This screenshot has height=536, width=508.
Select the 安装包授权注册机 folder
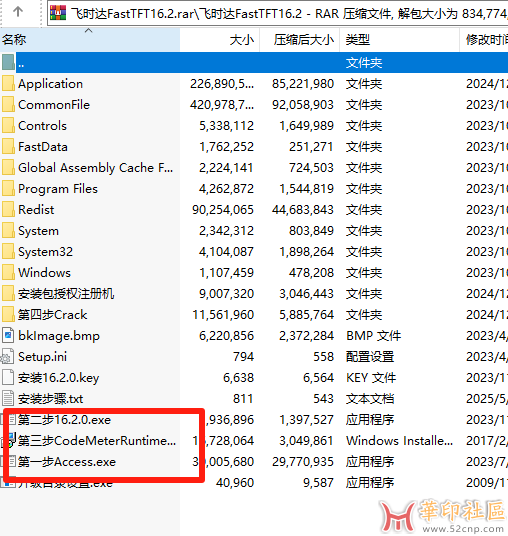point(254,294)
